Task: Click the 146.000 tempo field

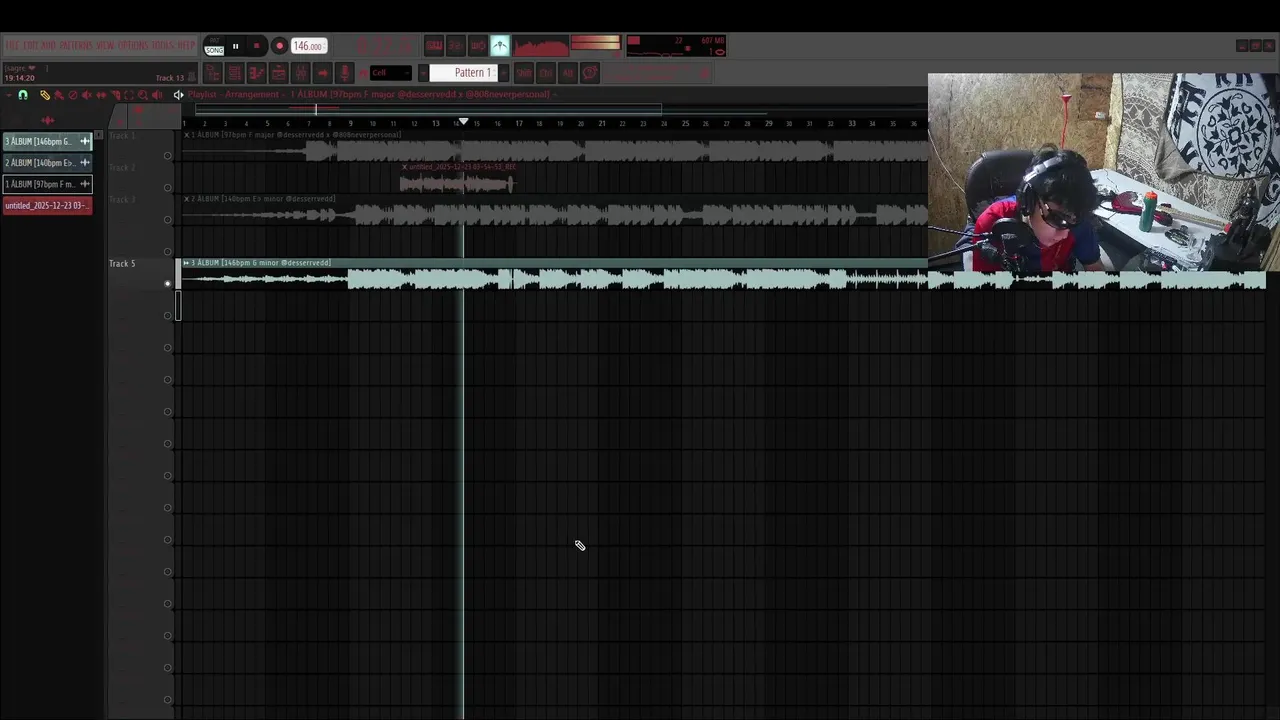Action: coord(309,46)
